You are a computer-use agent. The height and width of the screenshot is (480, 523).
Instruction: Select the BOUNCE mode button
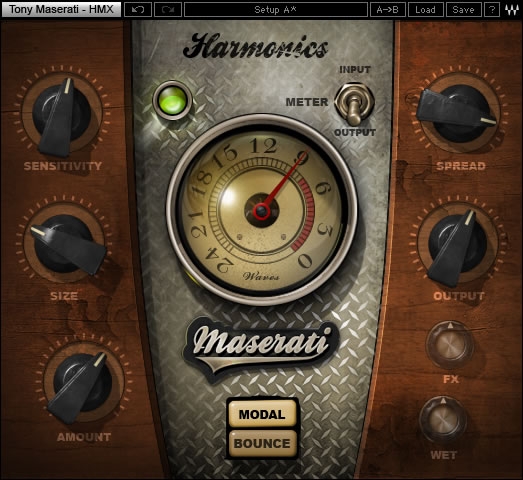point(262,443)
